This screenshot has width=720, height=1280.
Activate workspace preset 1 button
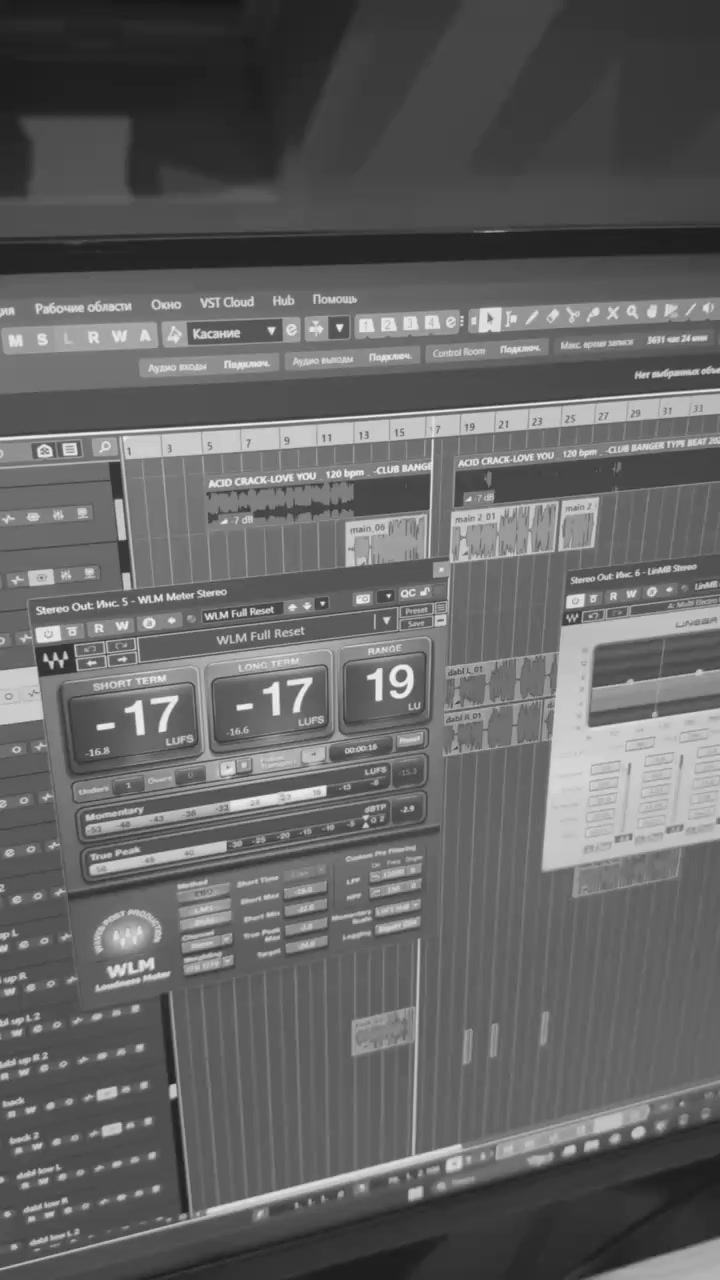coord(366,325)
